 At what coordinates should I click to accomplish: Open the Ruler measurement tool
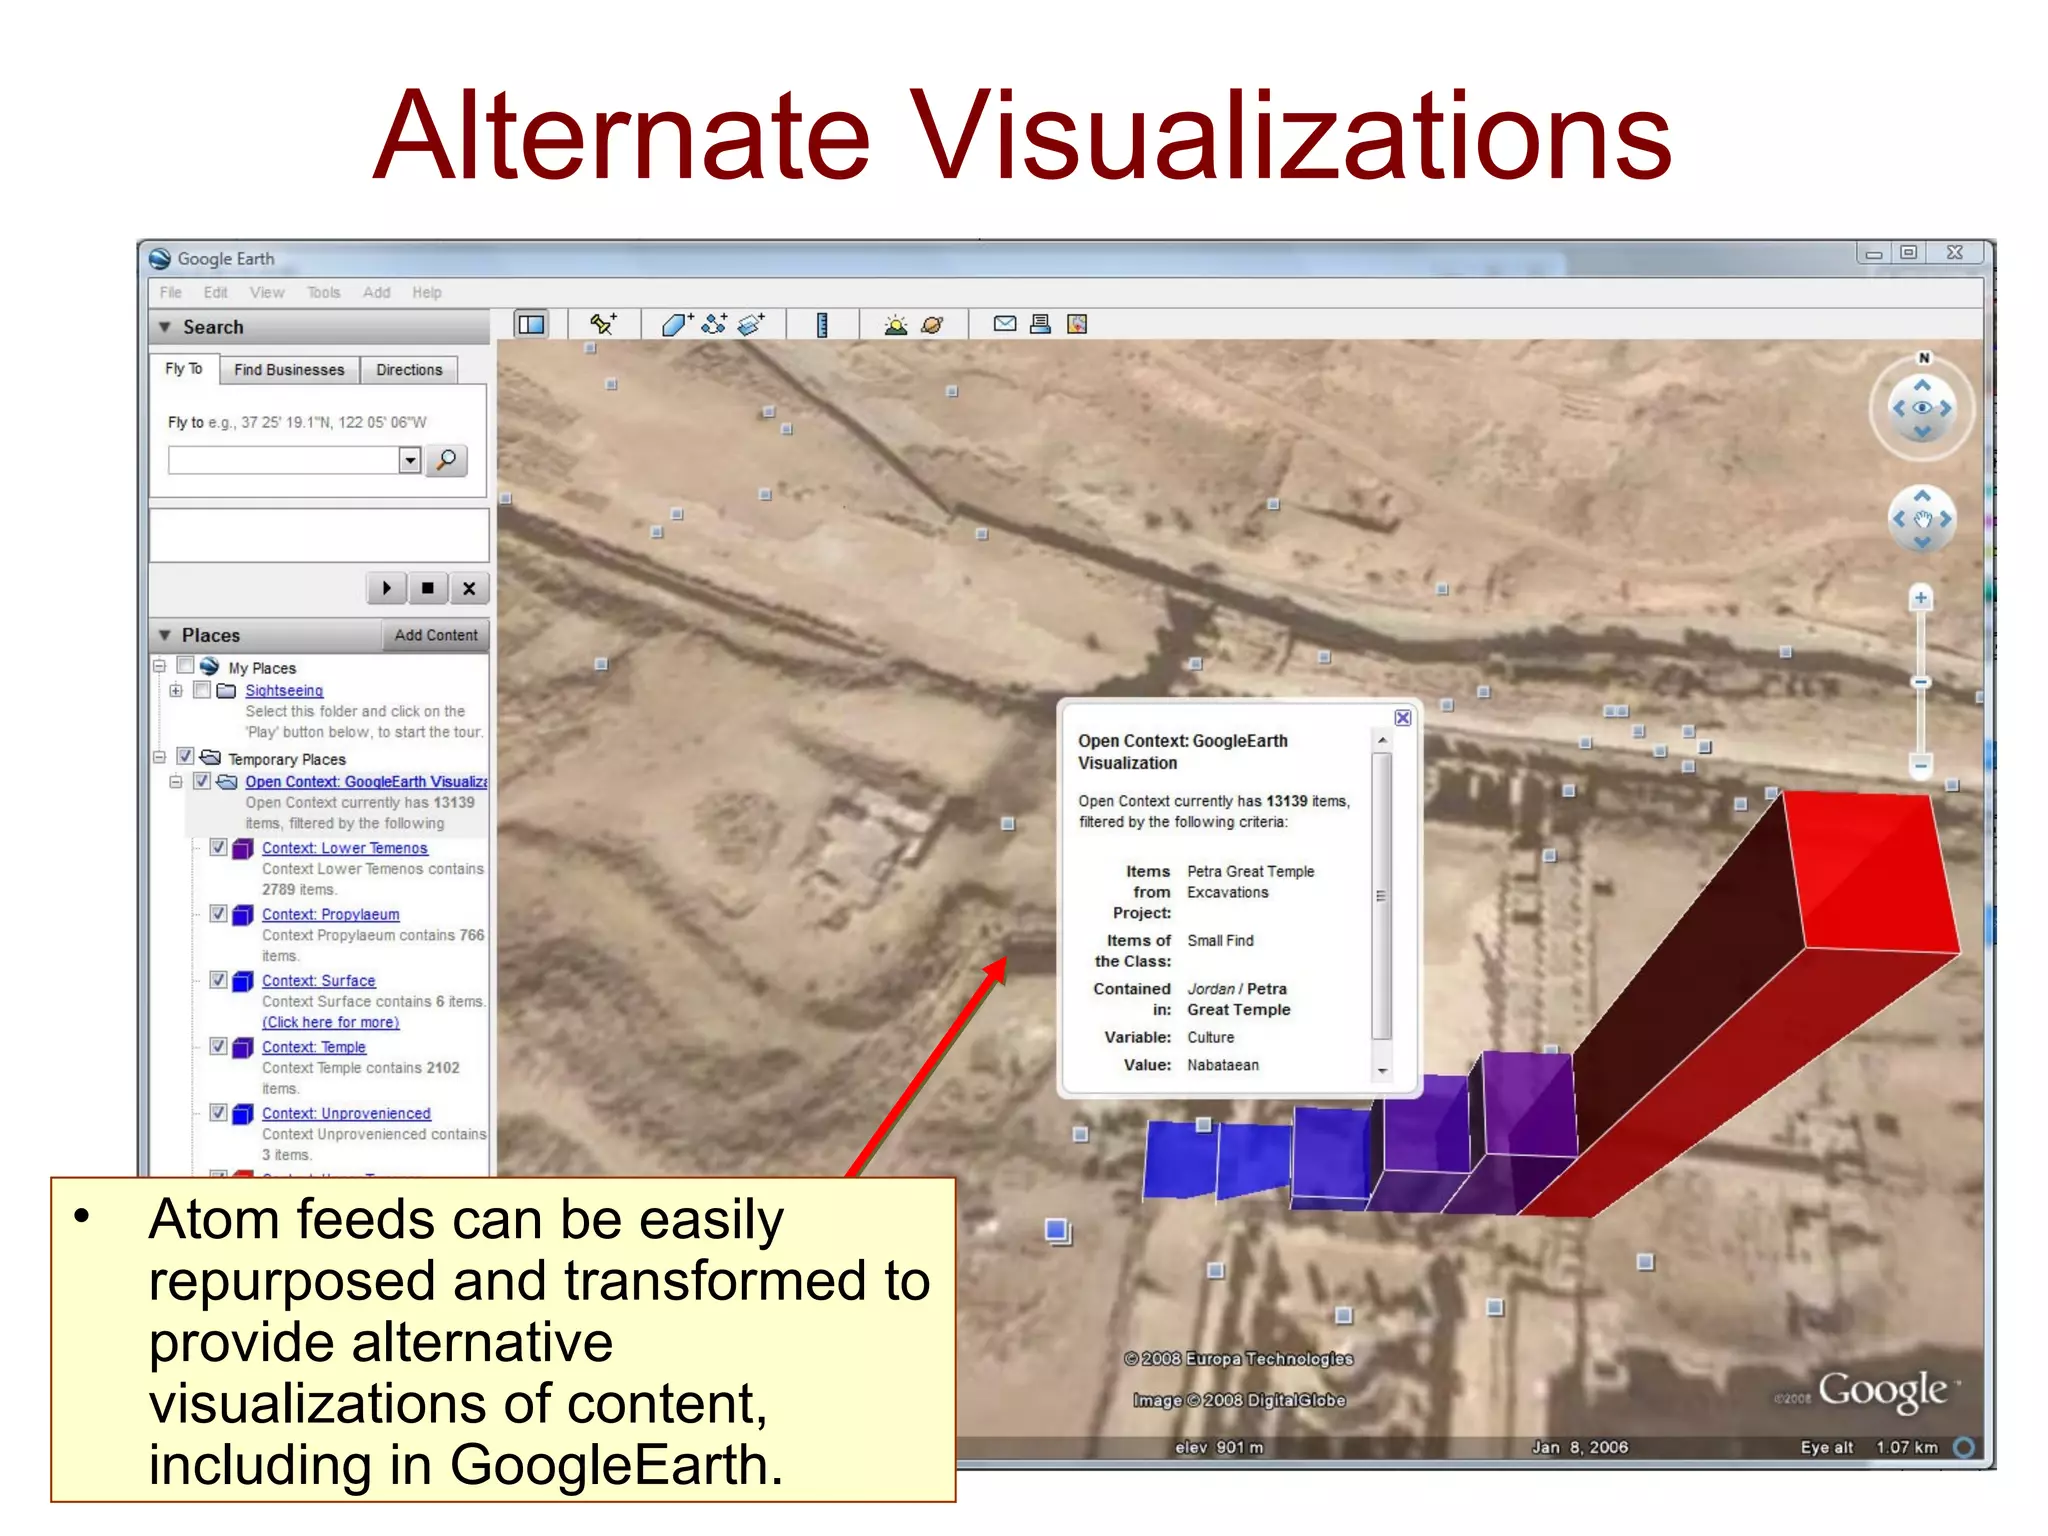tap(822, 324)
